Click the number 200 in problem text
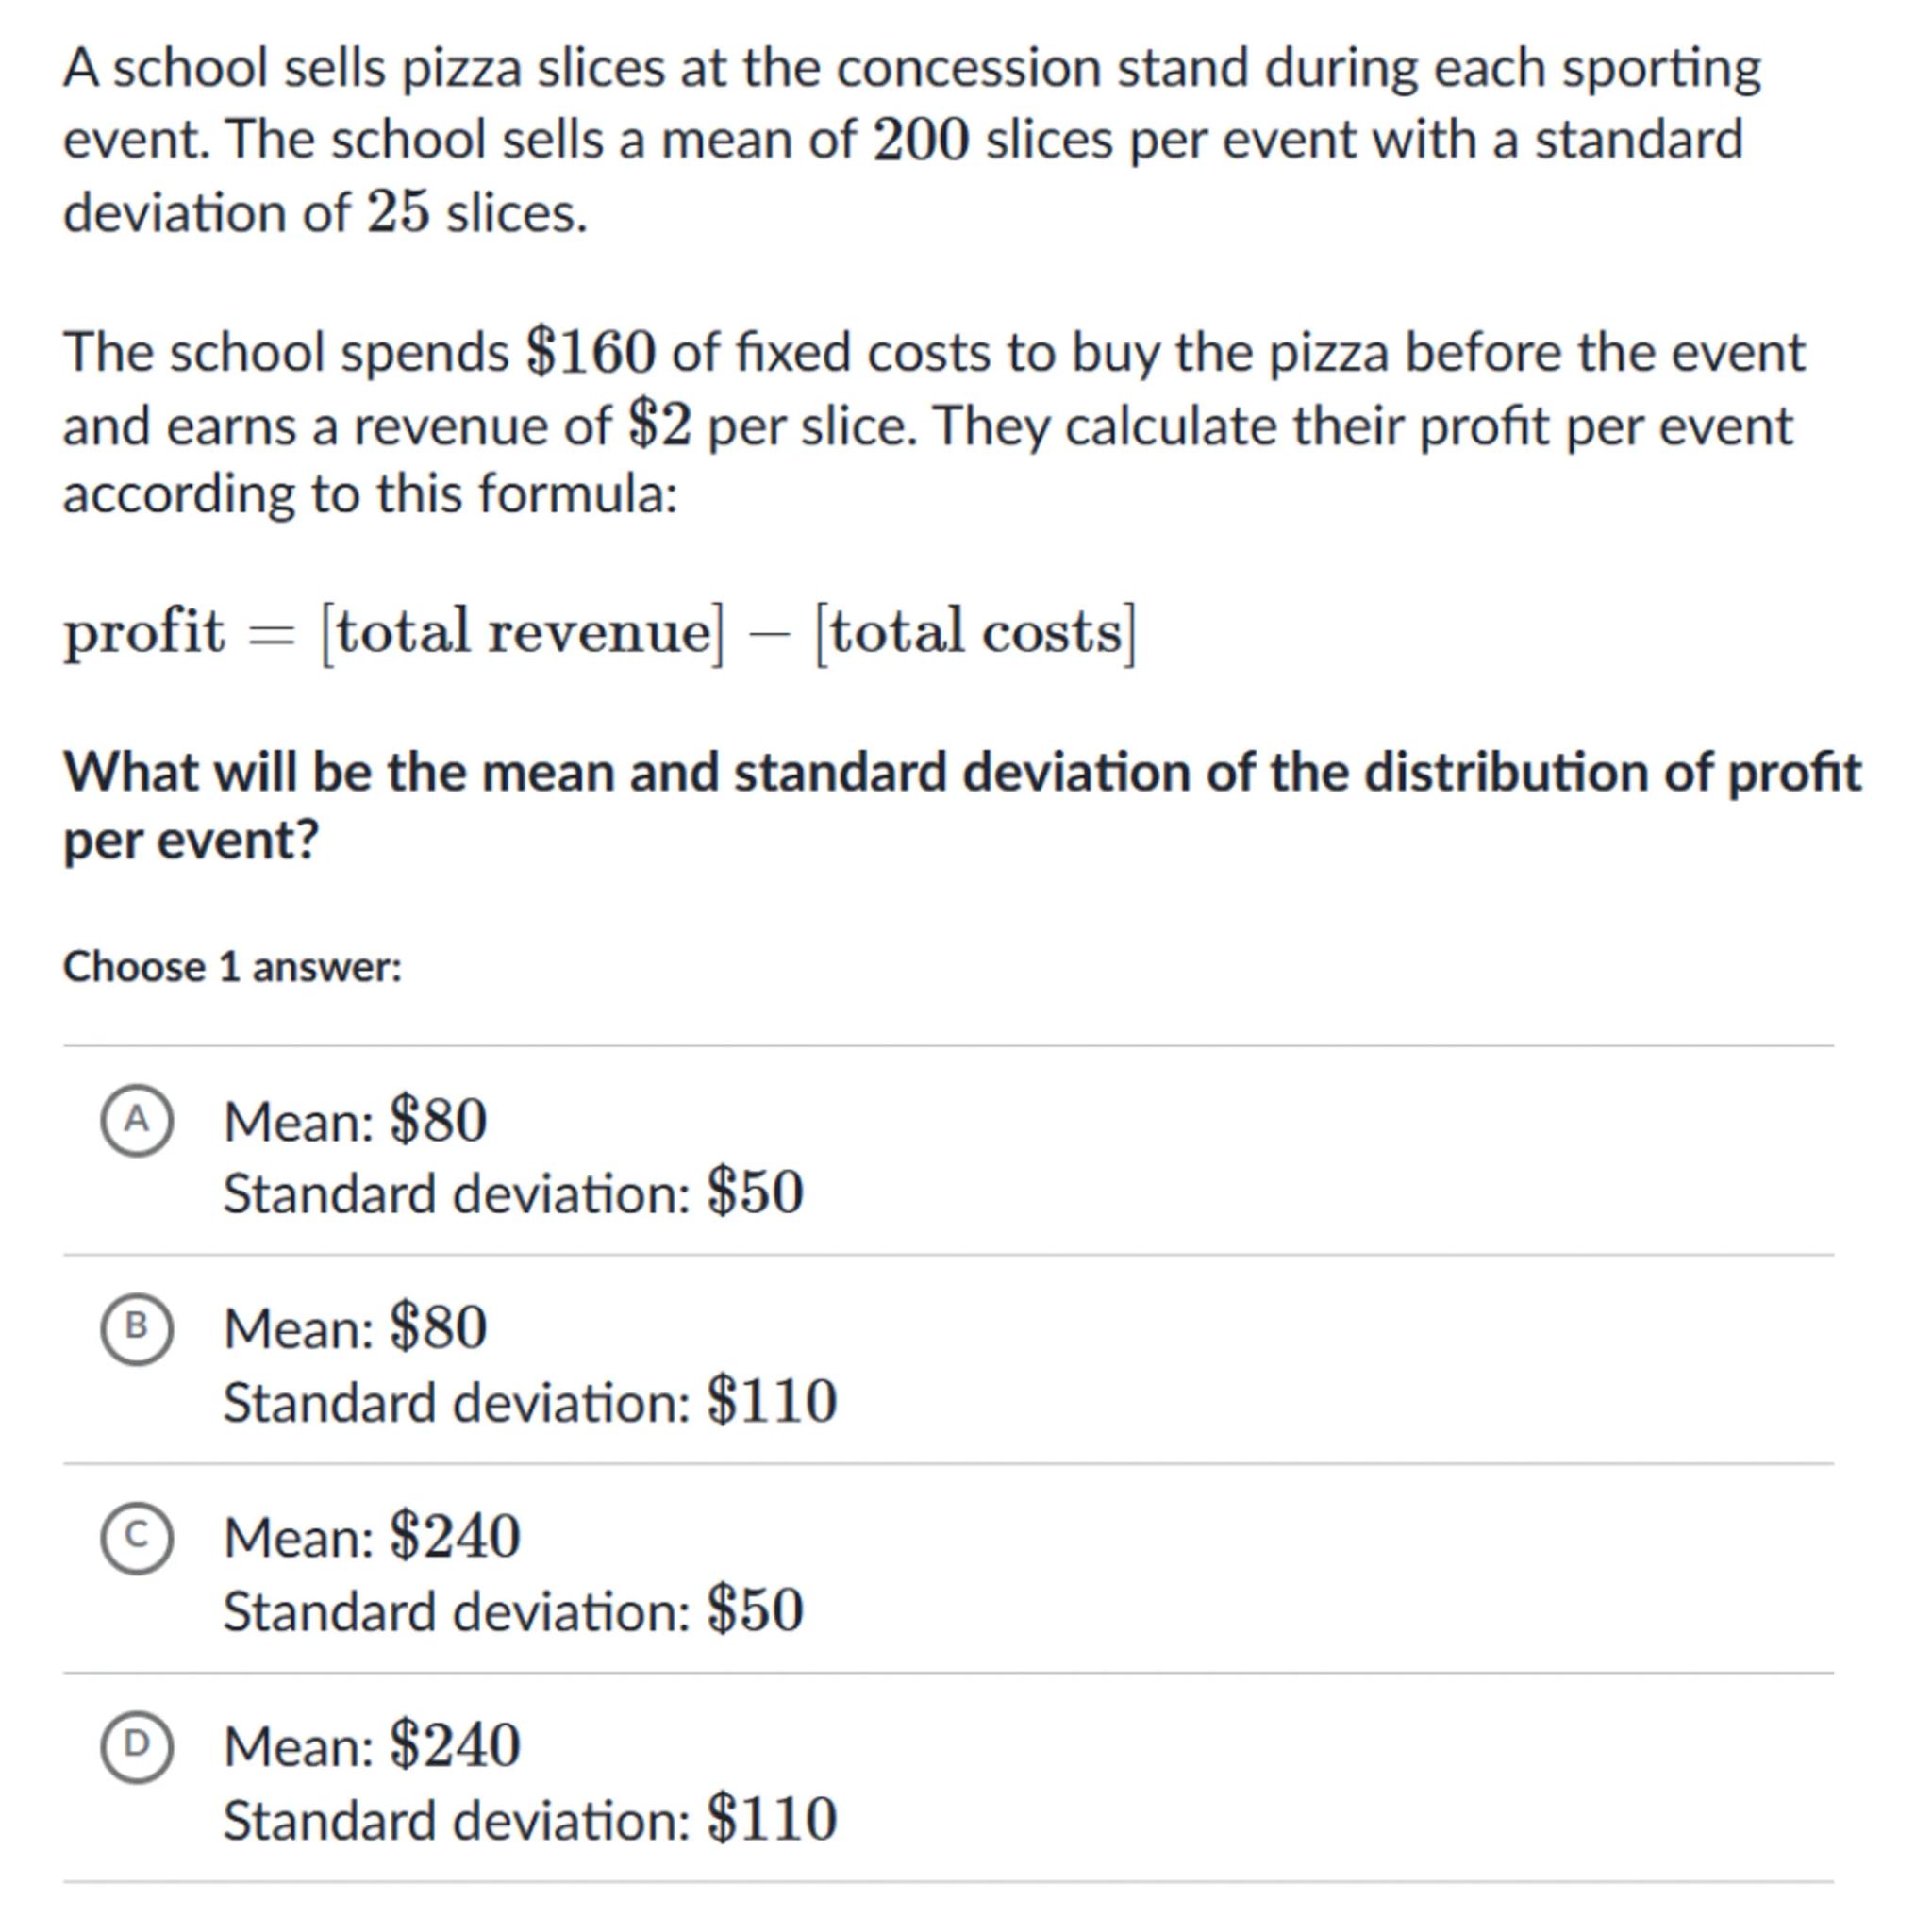The height and width of the screenshot is (1917, 1932). 921,140
